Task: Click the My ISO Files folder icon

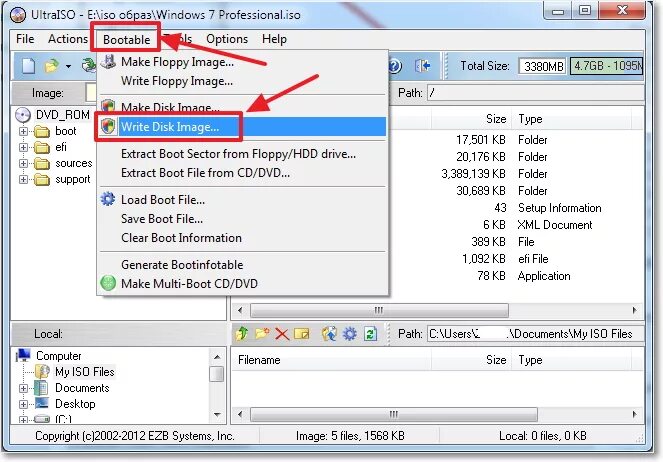Action: 42,372
